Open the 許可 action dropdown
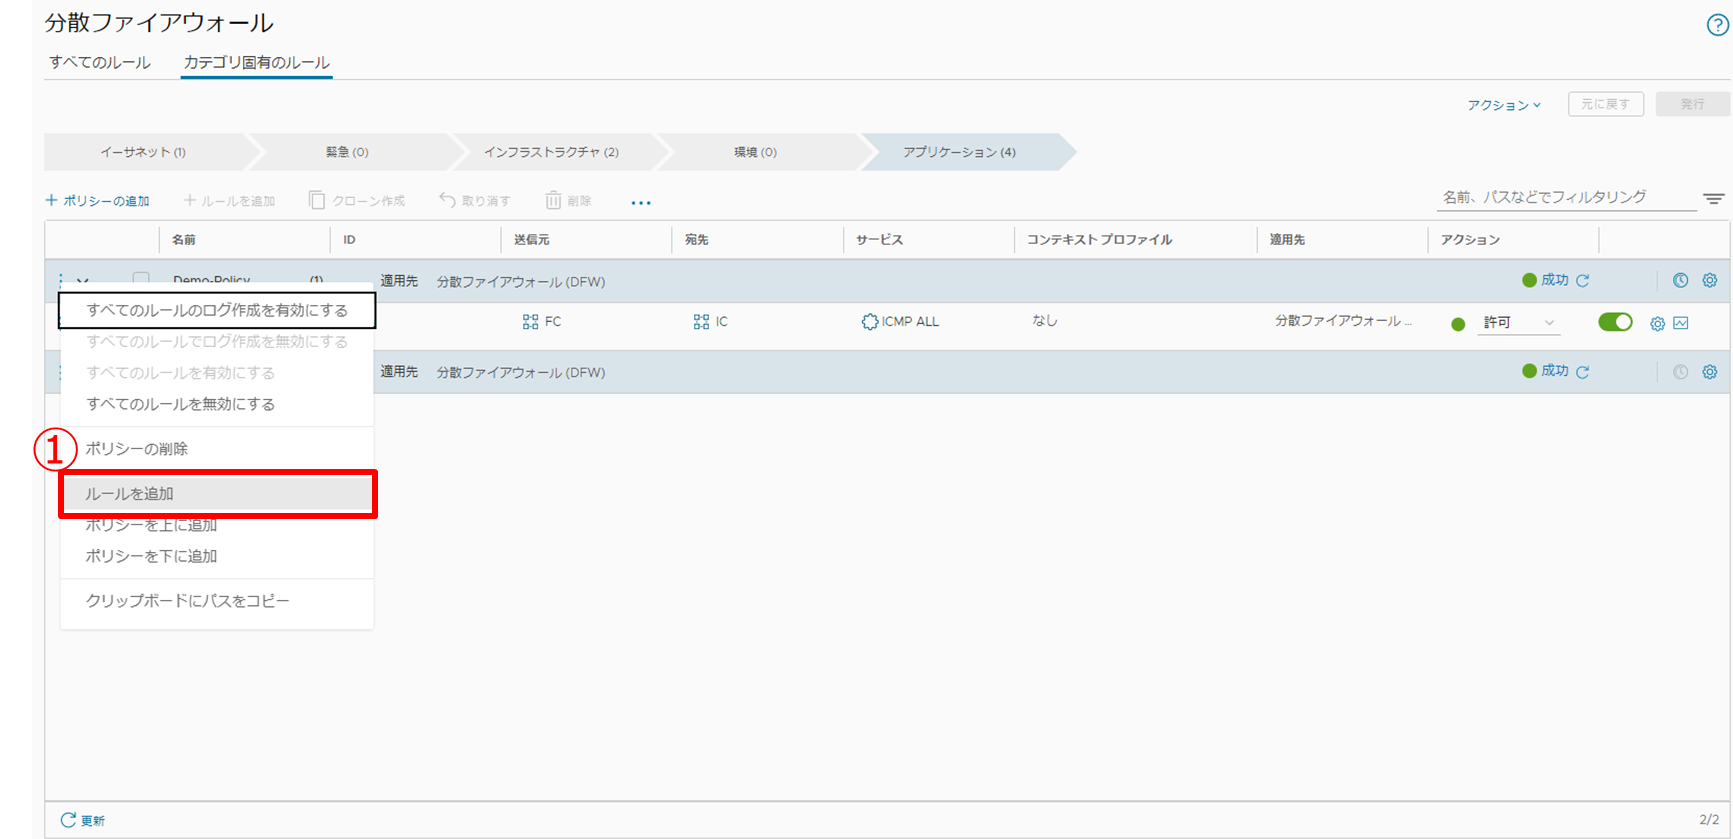This screenshot has height=839, width=1733. pos(1519,323)
